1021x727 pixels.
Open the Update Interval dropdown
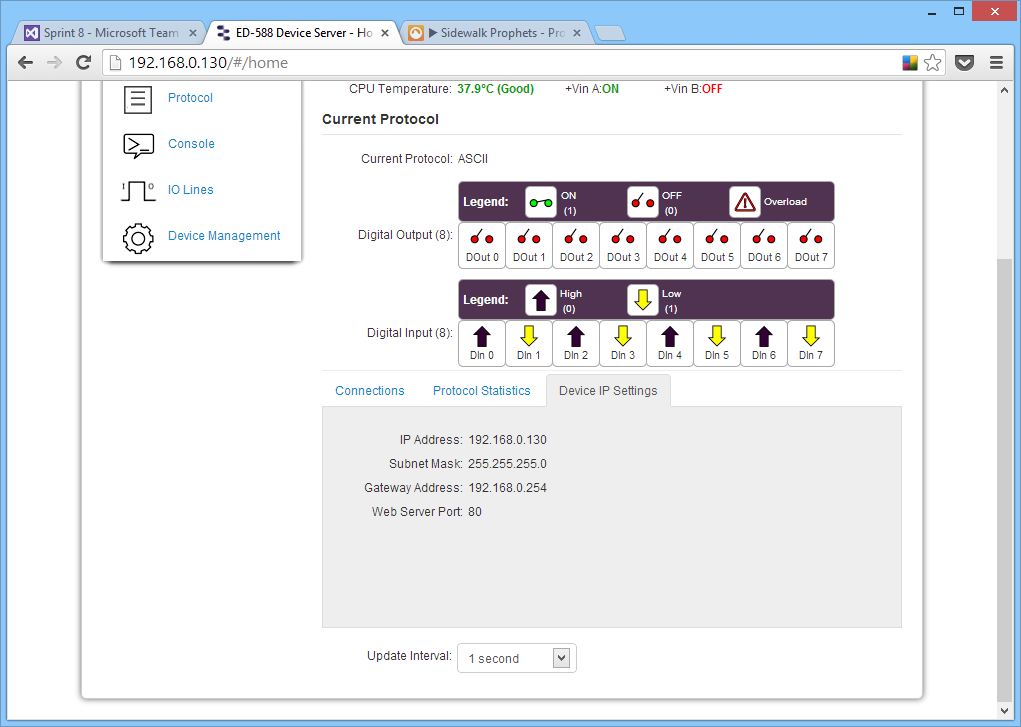pyautogui.click(x=516, y=658)
